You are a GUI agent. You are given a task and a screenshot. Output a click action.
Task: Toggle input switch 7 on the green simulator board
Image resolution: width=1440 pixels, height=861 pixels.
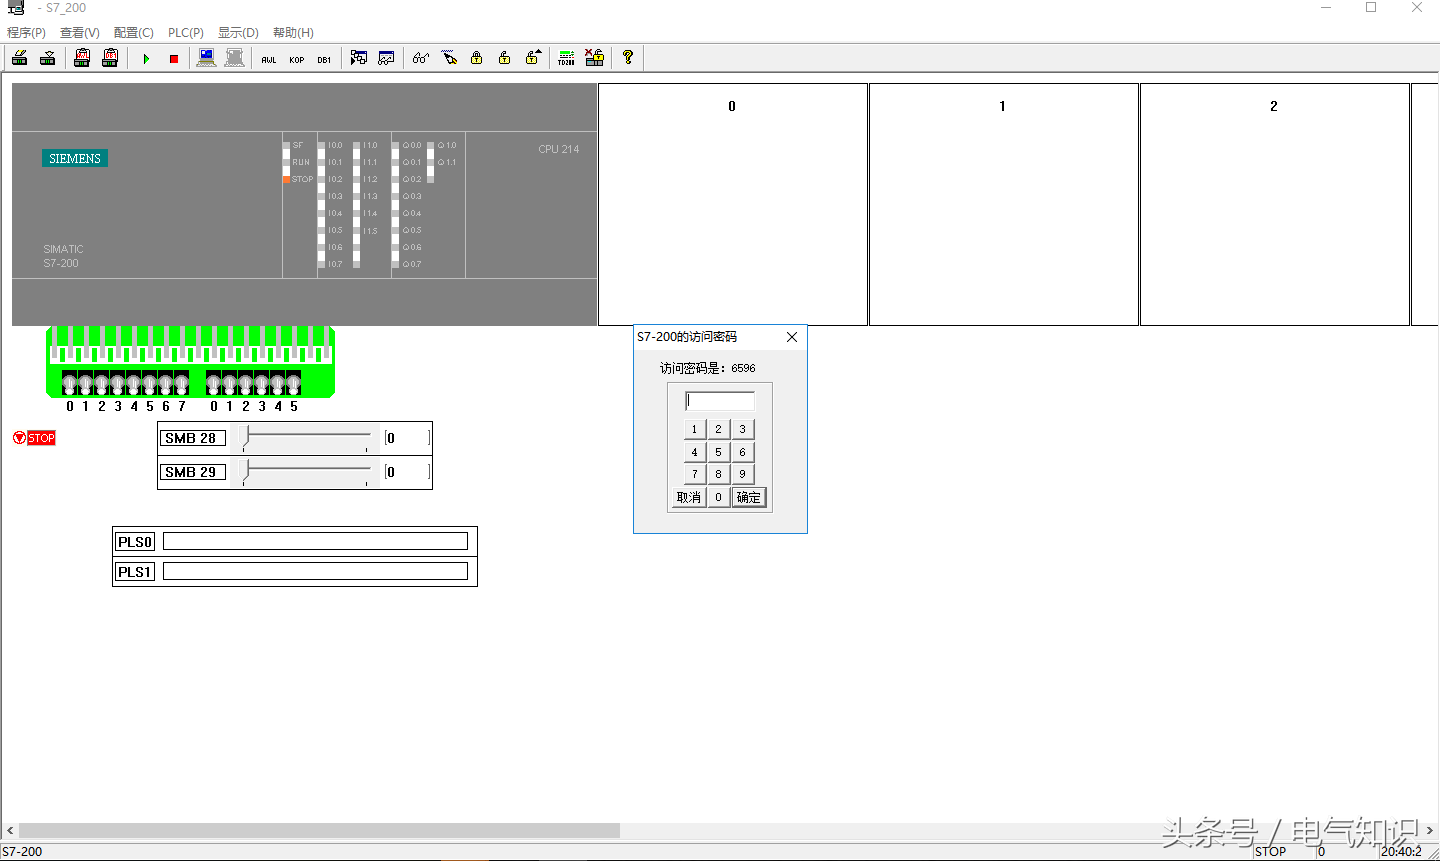[x=181, y=383]
